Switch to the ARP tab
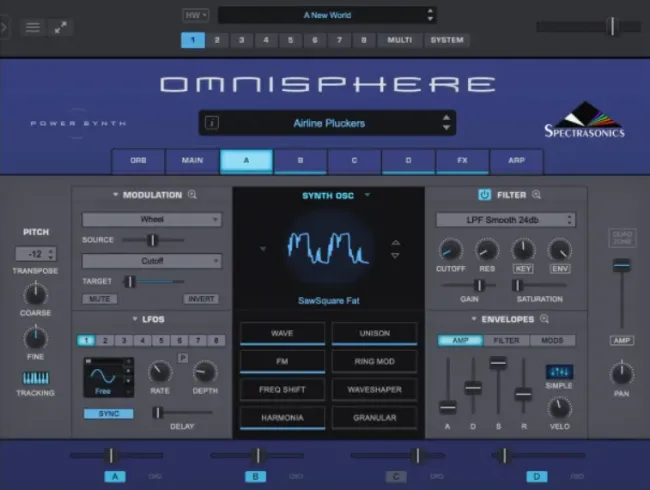This screenshot has width=650, height=490. [x=517, y=160]
